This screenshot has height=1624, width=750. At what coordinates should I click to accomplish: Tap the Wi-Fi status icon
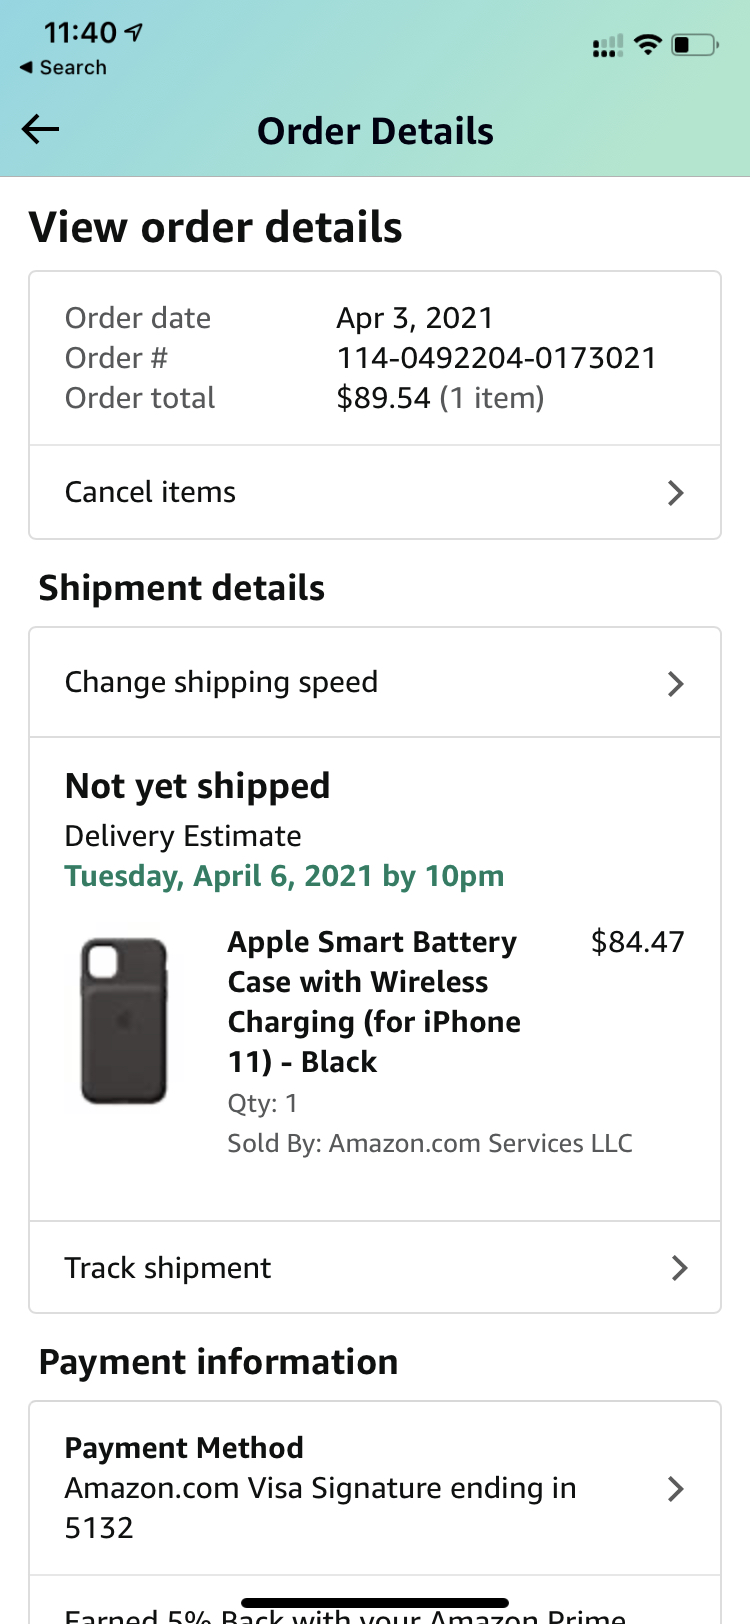648,44
